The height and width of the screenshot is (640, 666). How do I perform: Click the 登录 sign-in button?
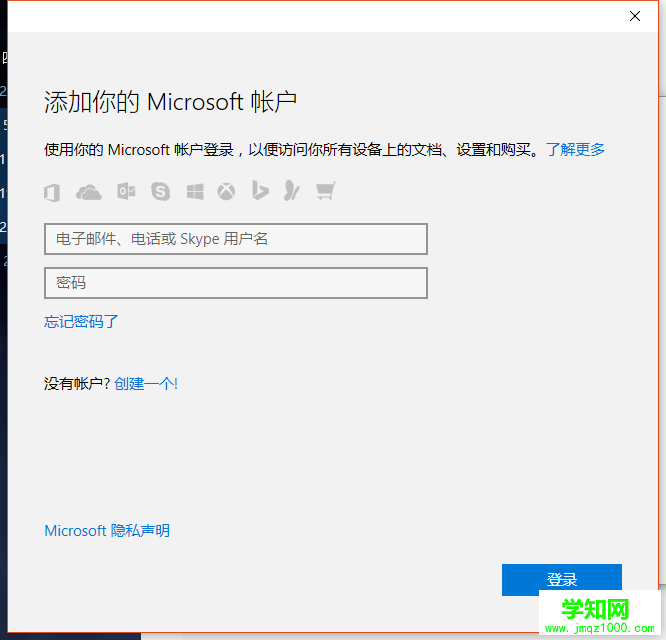click(562, 579)
